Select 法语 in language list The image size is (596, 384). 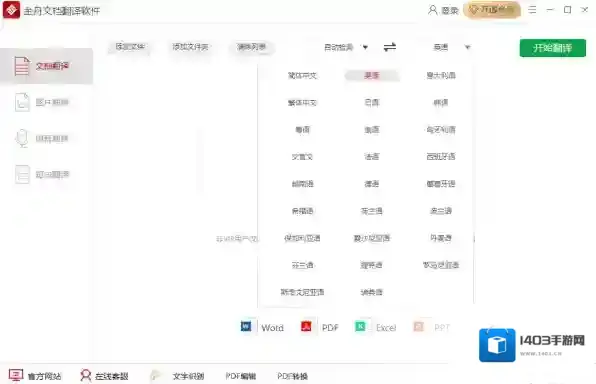click(372, 157)
